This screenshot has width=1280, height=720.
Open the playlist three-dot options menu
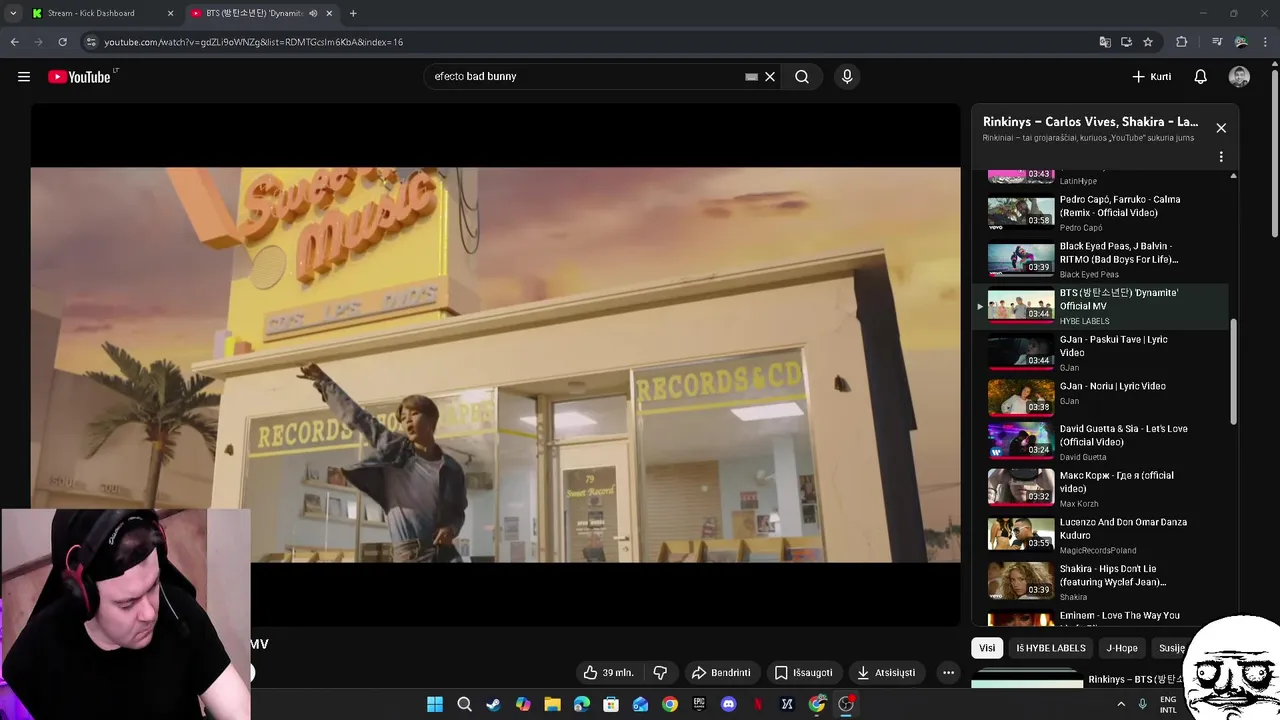1221,157
